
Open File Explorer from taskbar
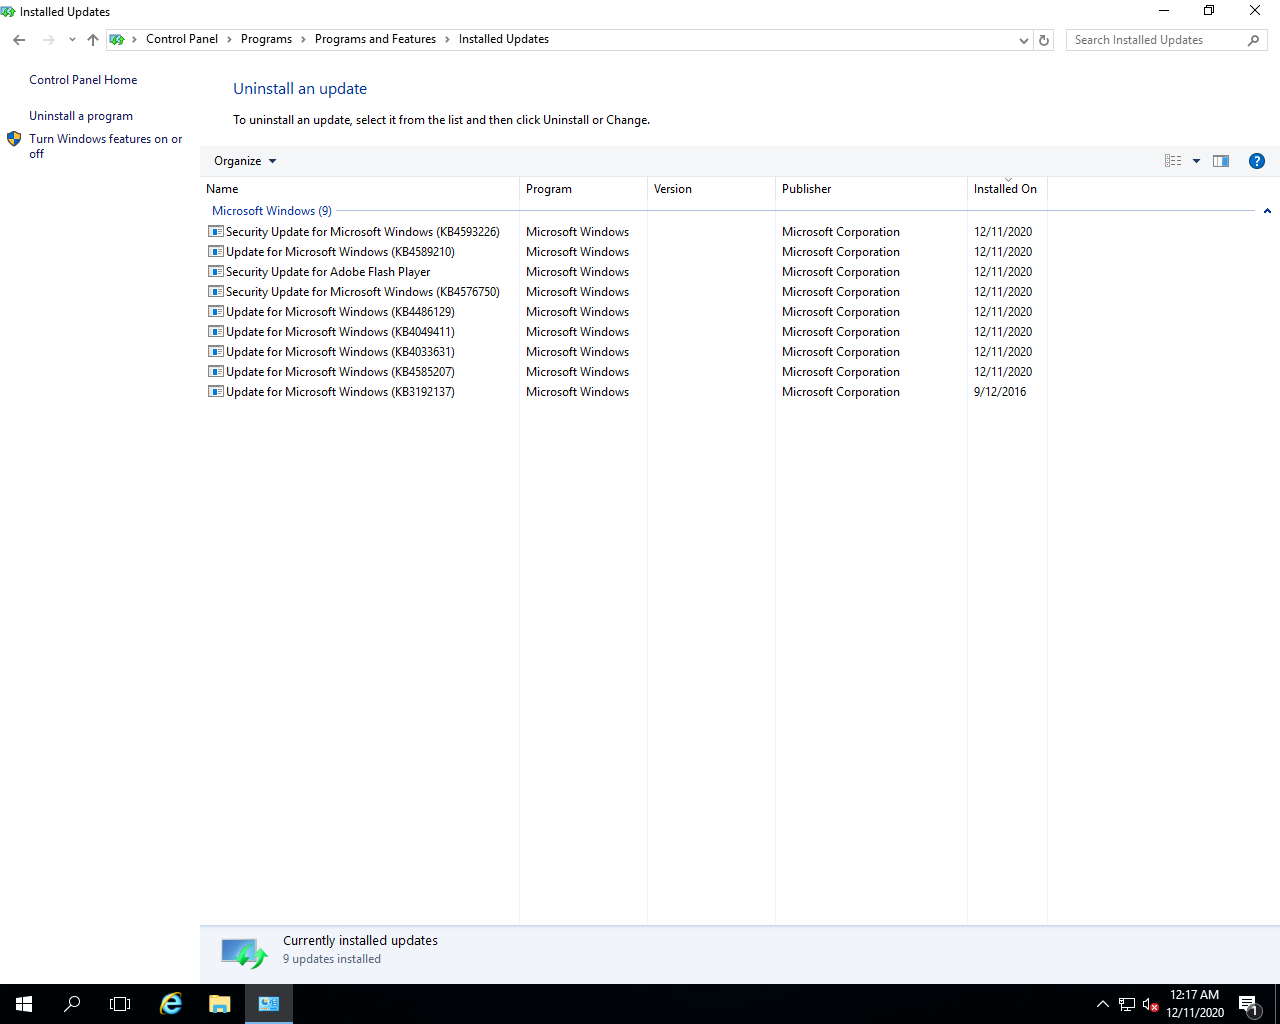[x=220, y=1004]
